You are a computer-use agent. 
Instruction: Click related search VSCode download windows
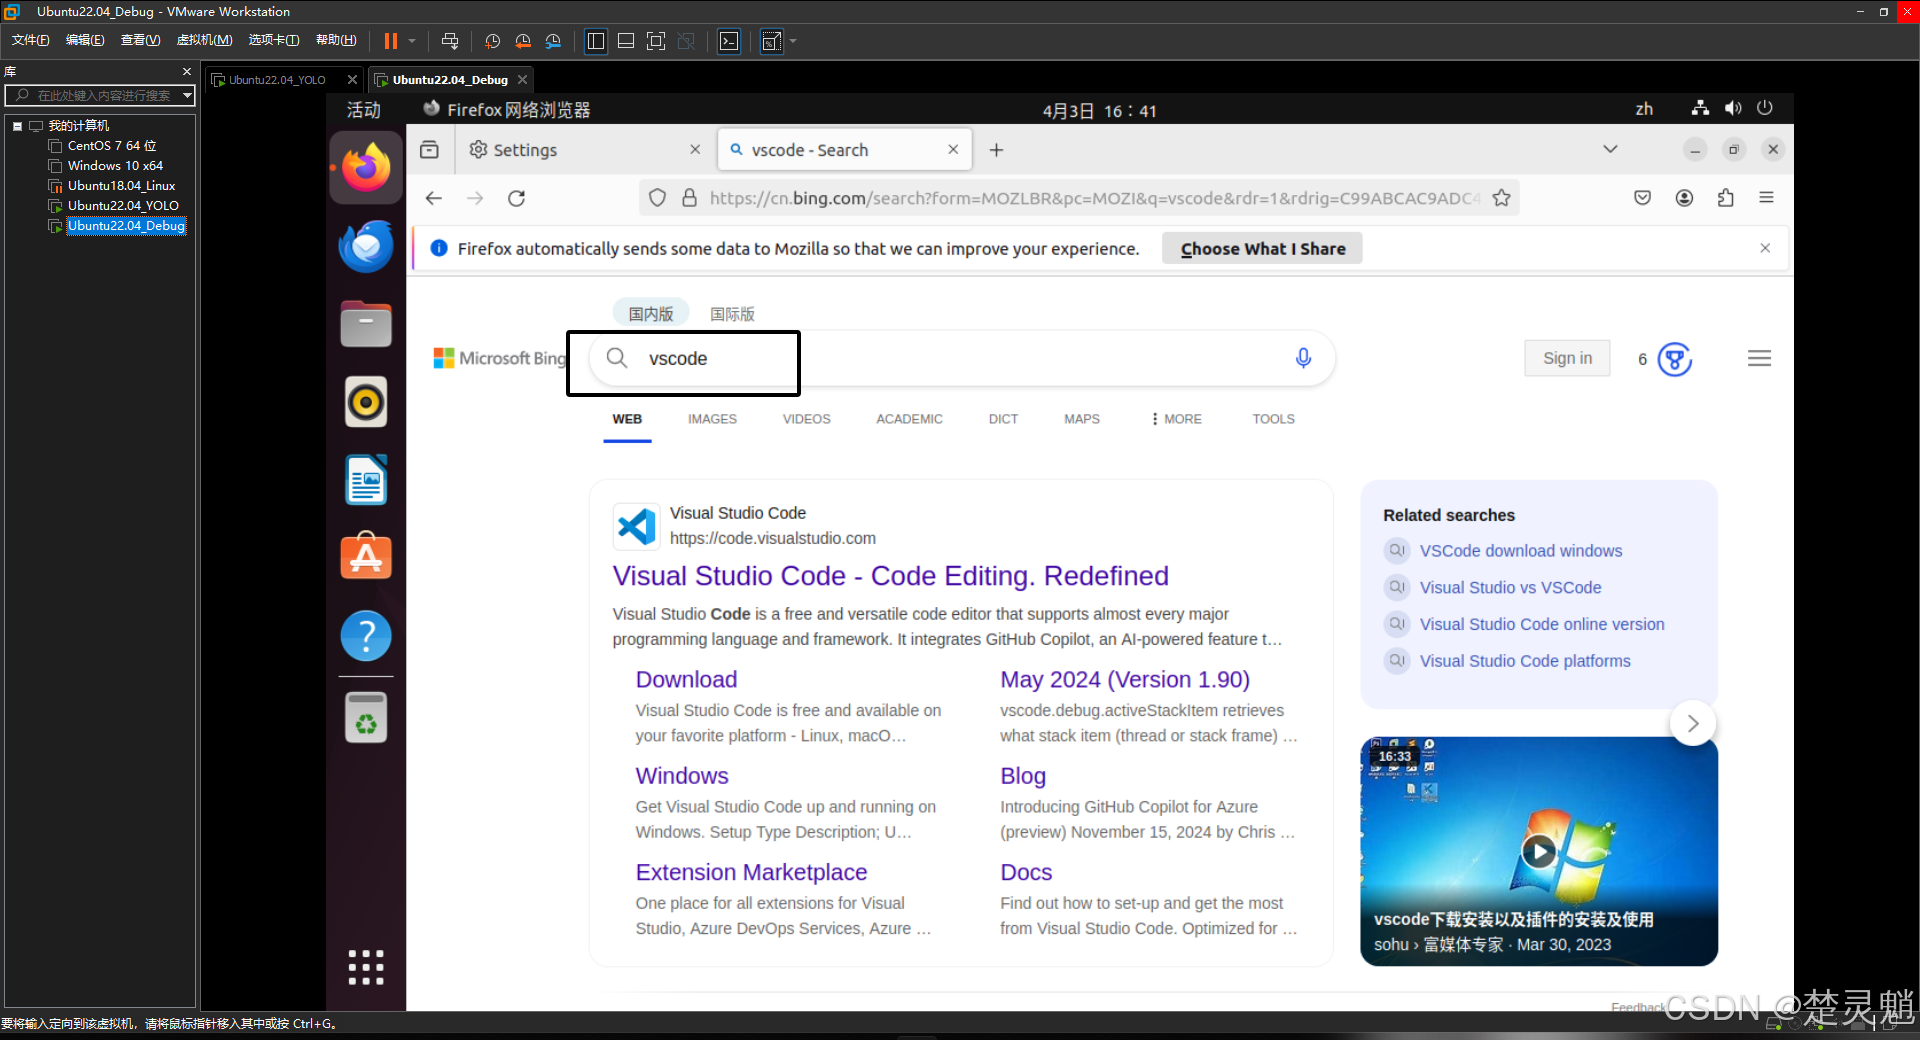click(1521, 551)
